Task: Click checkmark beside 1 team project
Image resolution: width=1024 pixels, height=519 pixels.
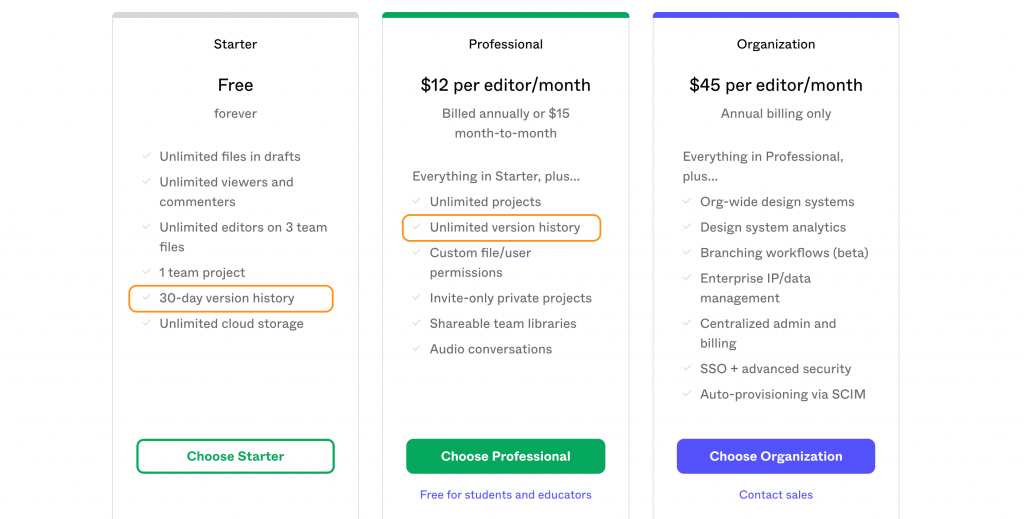Action: (x=147, y=272)
